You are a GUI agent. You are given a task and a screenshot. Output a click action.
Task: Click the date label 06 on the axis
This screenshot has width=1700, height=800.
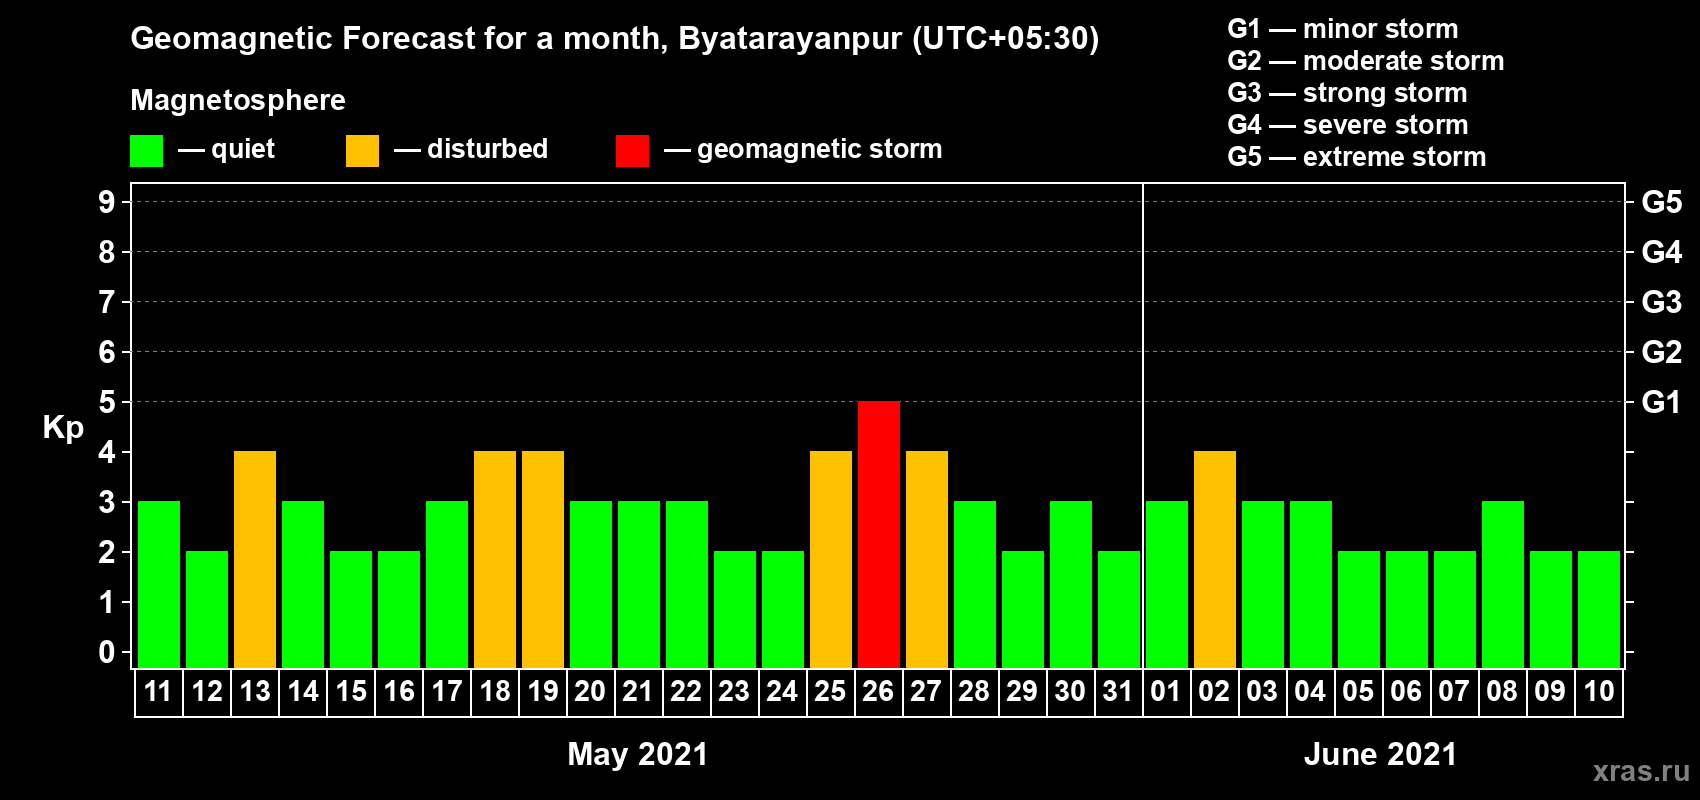[x=1406, y=691]
